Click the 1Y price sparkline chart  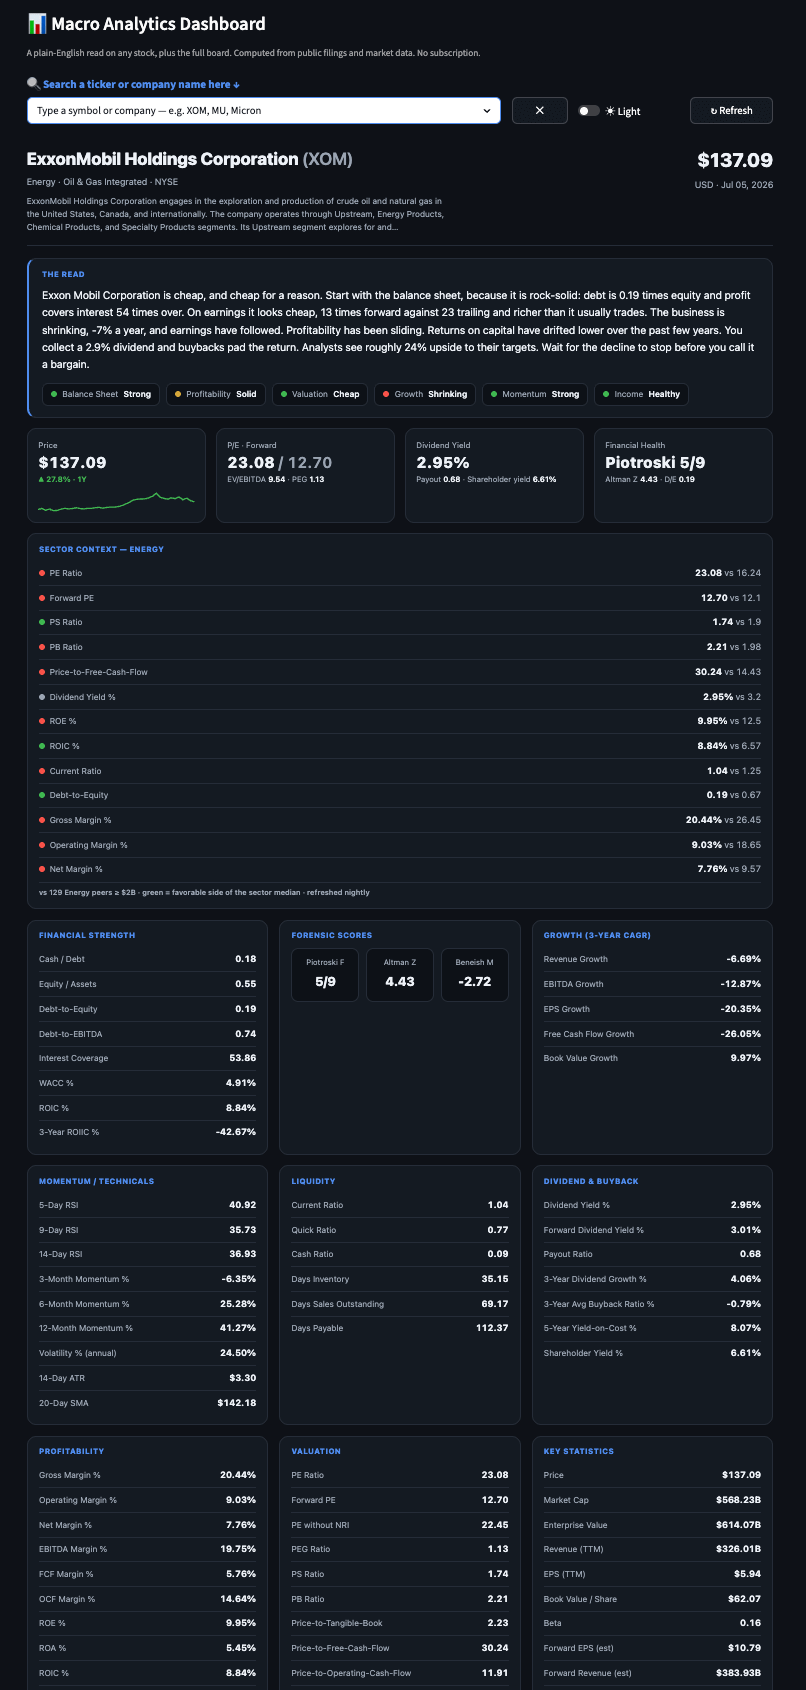point(116,502)
